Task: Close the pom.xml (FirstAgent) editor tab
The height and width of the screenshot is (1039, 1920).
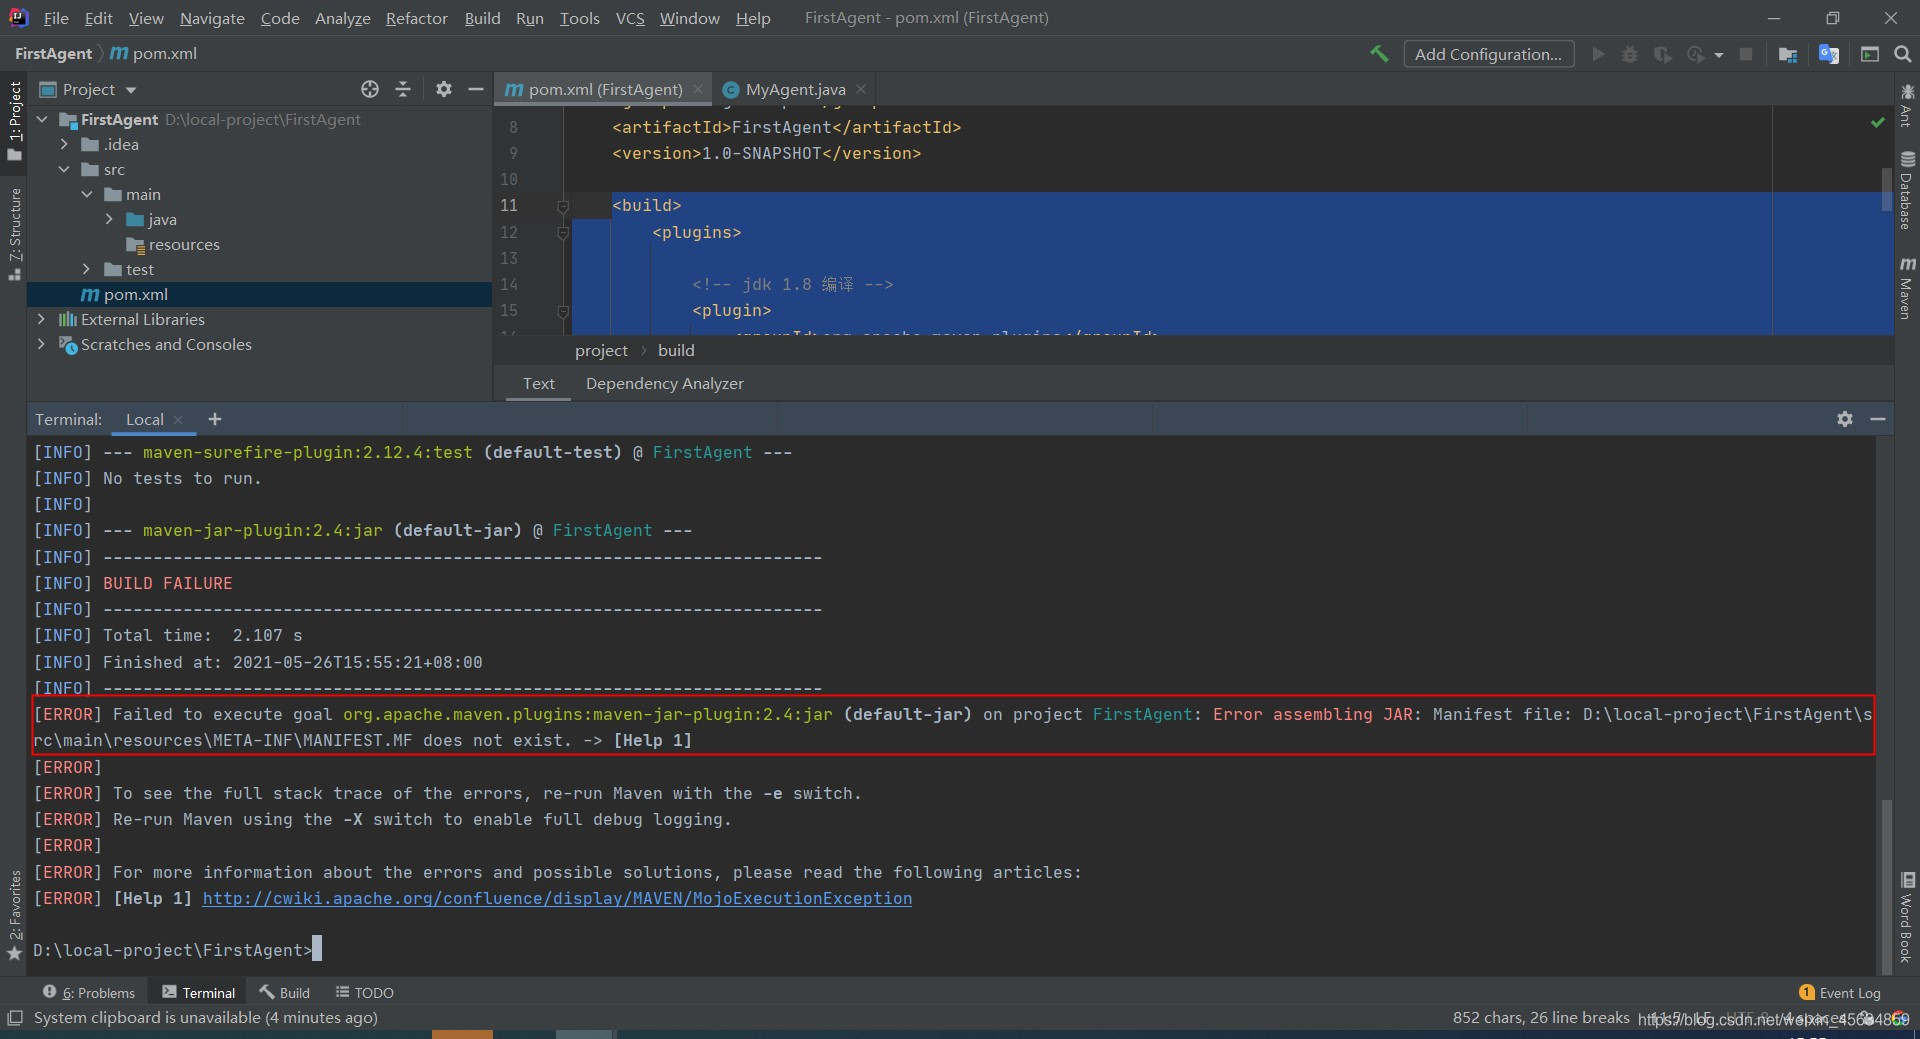Action: click(698, 89)
